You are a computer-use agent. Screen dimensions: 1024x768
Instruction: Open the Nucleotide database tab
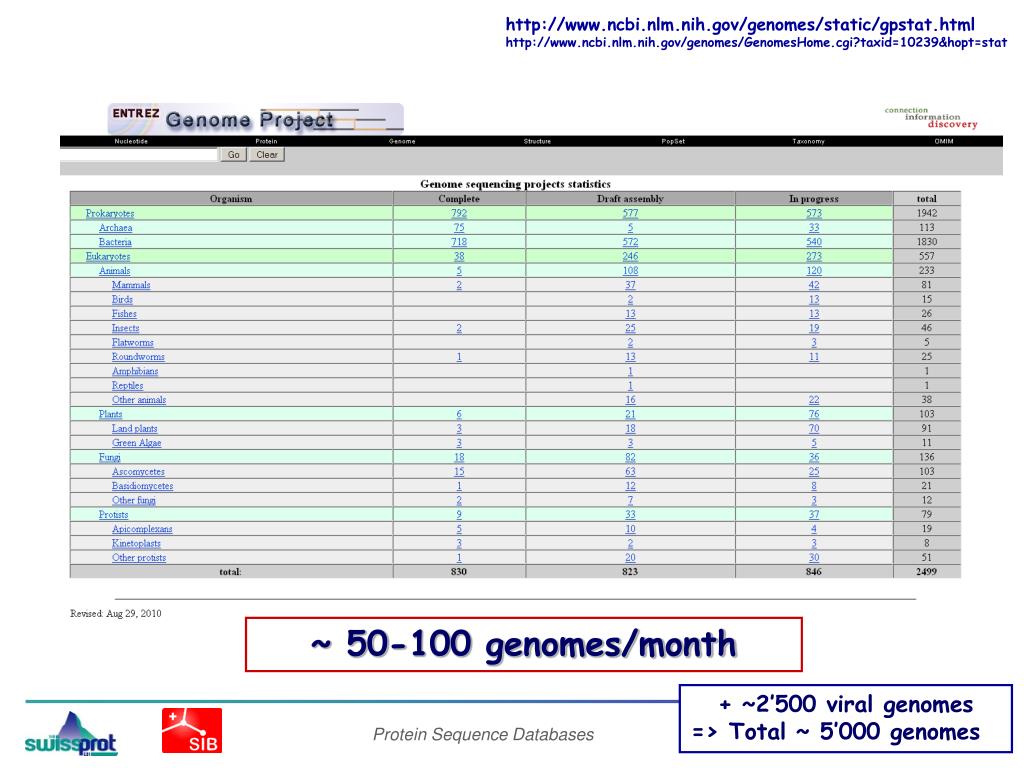click(x=131, y=141)
